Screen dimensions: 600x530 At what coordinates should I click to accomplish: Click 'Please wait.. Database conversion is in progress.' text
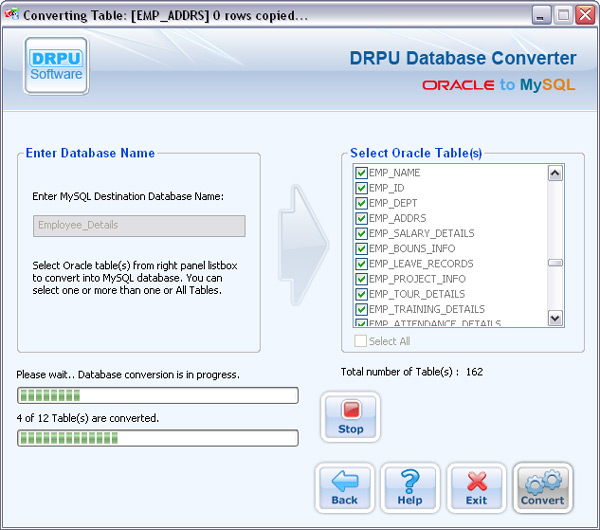128,375
